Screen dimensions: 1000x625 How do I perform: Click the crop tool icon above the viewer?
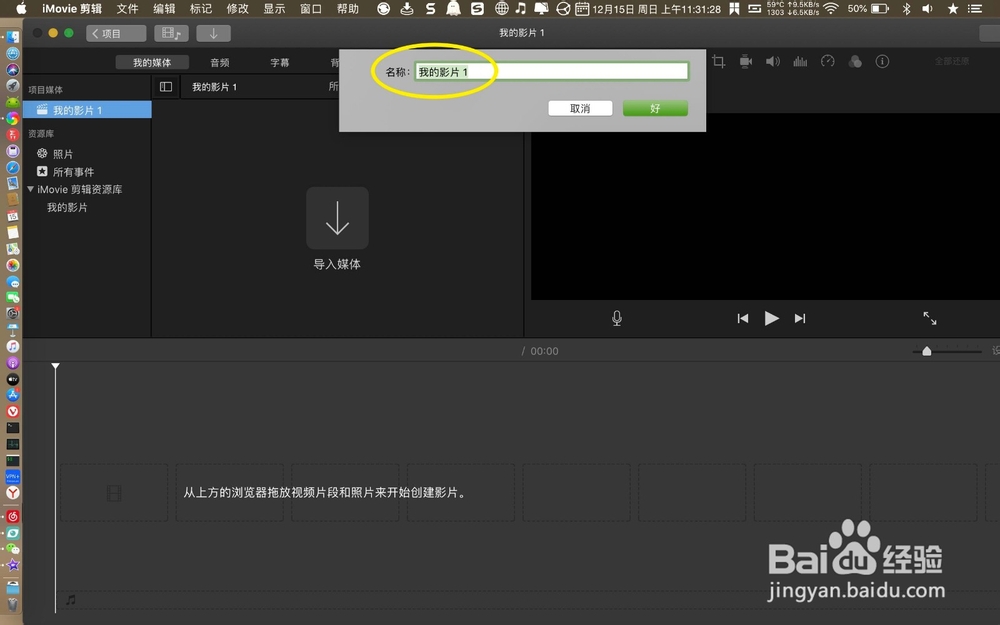[719, 61]
